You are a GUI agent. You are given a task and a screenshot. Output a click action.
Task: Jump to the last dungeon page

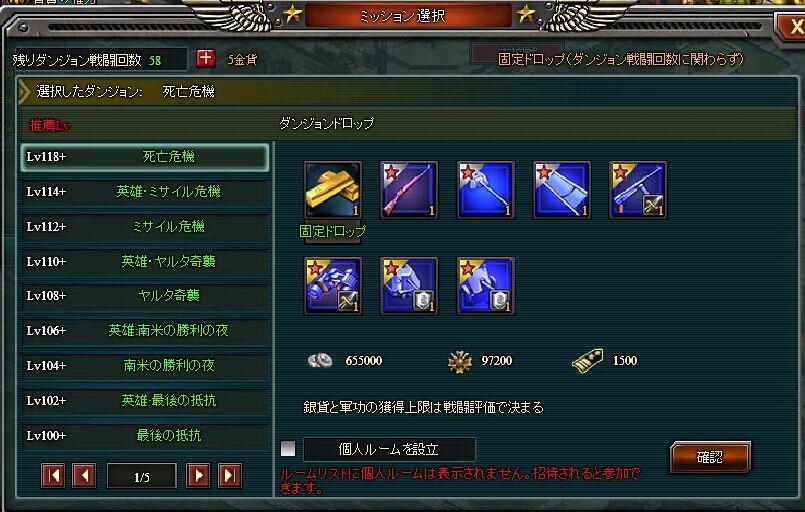(x=229, y=476)
